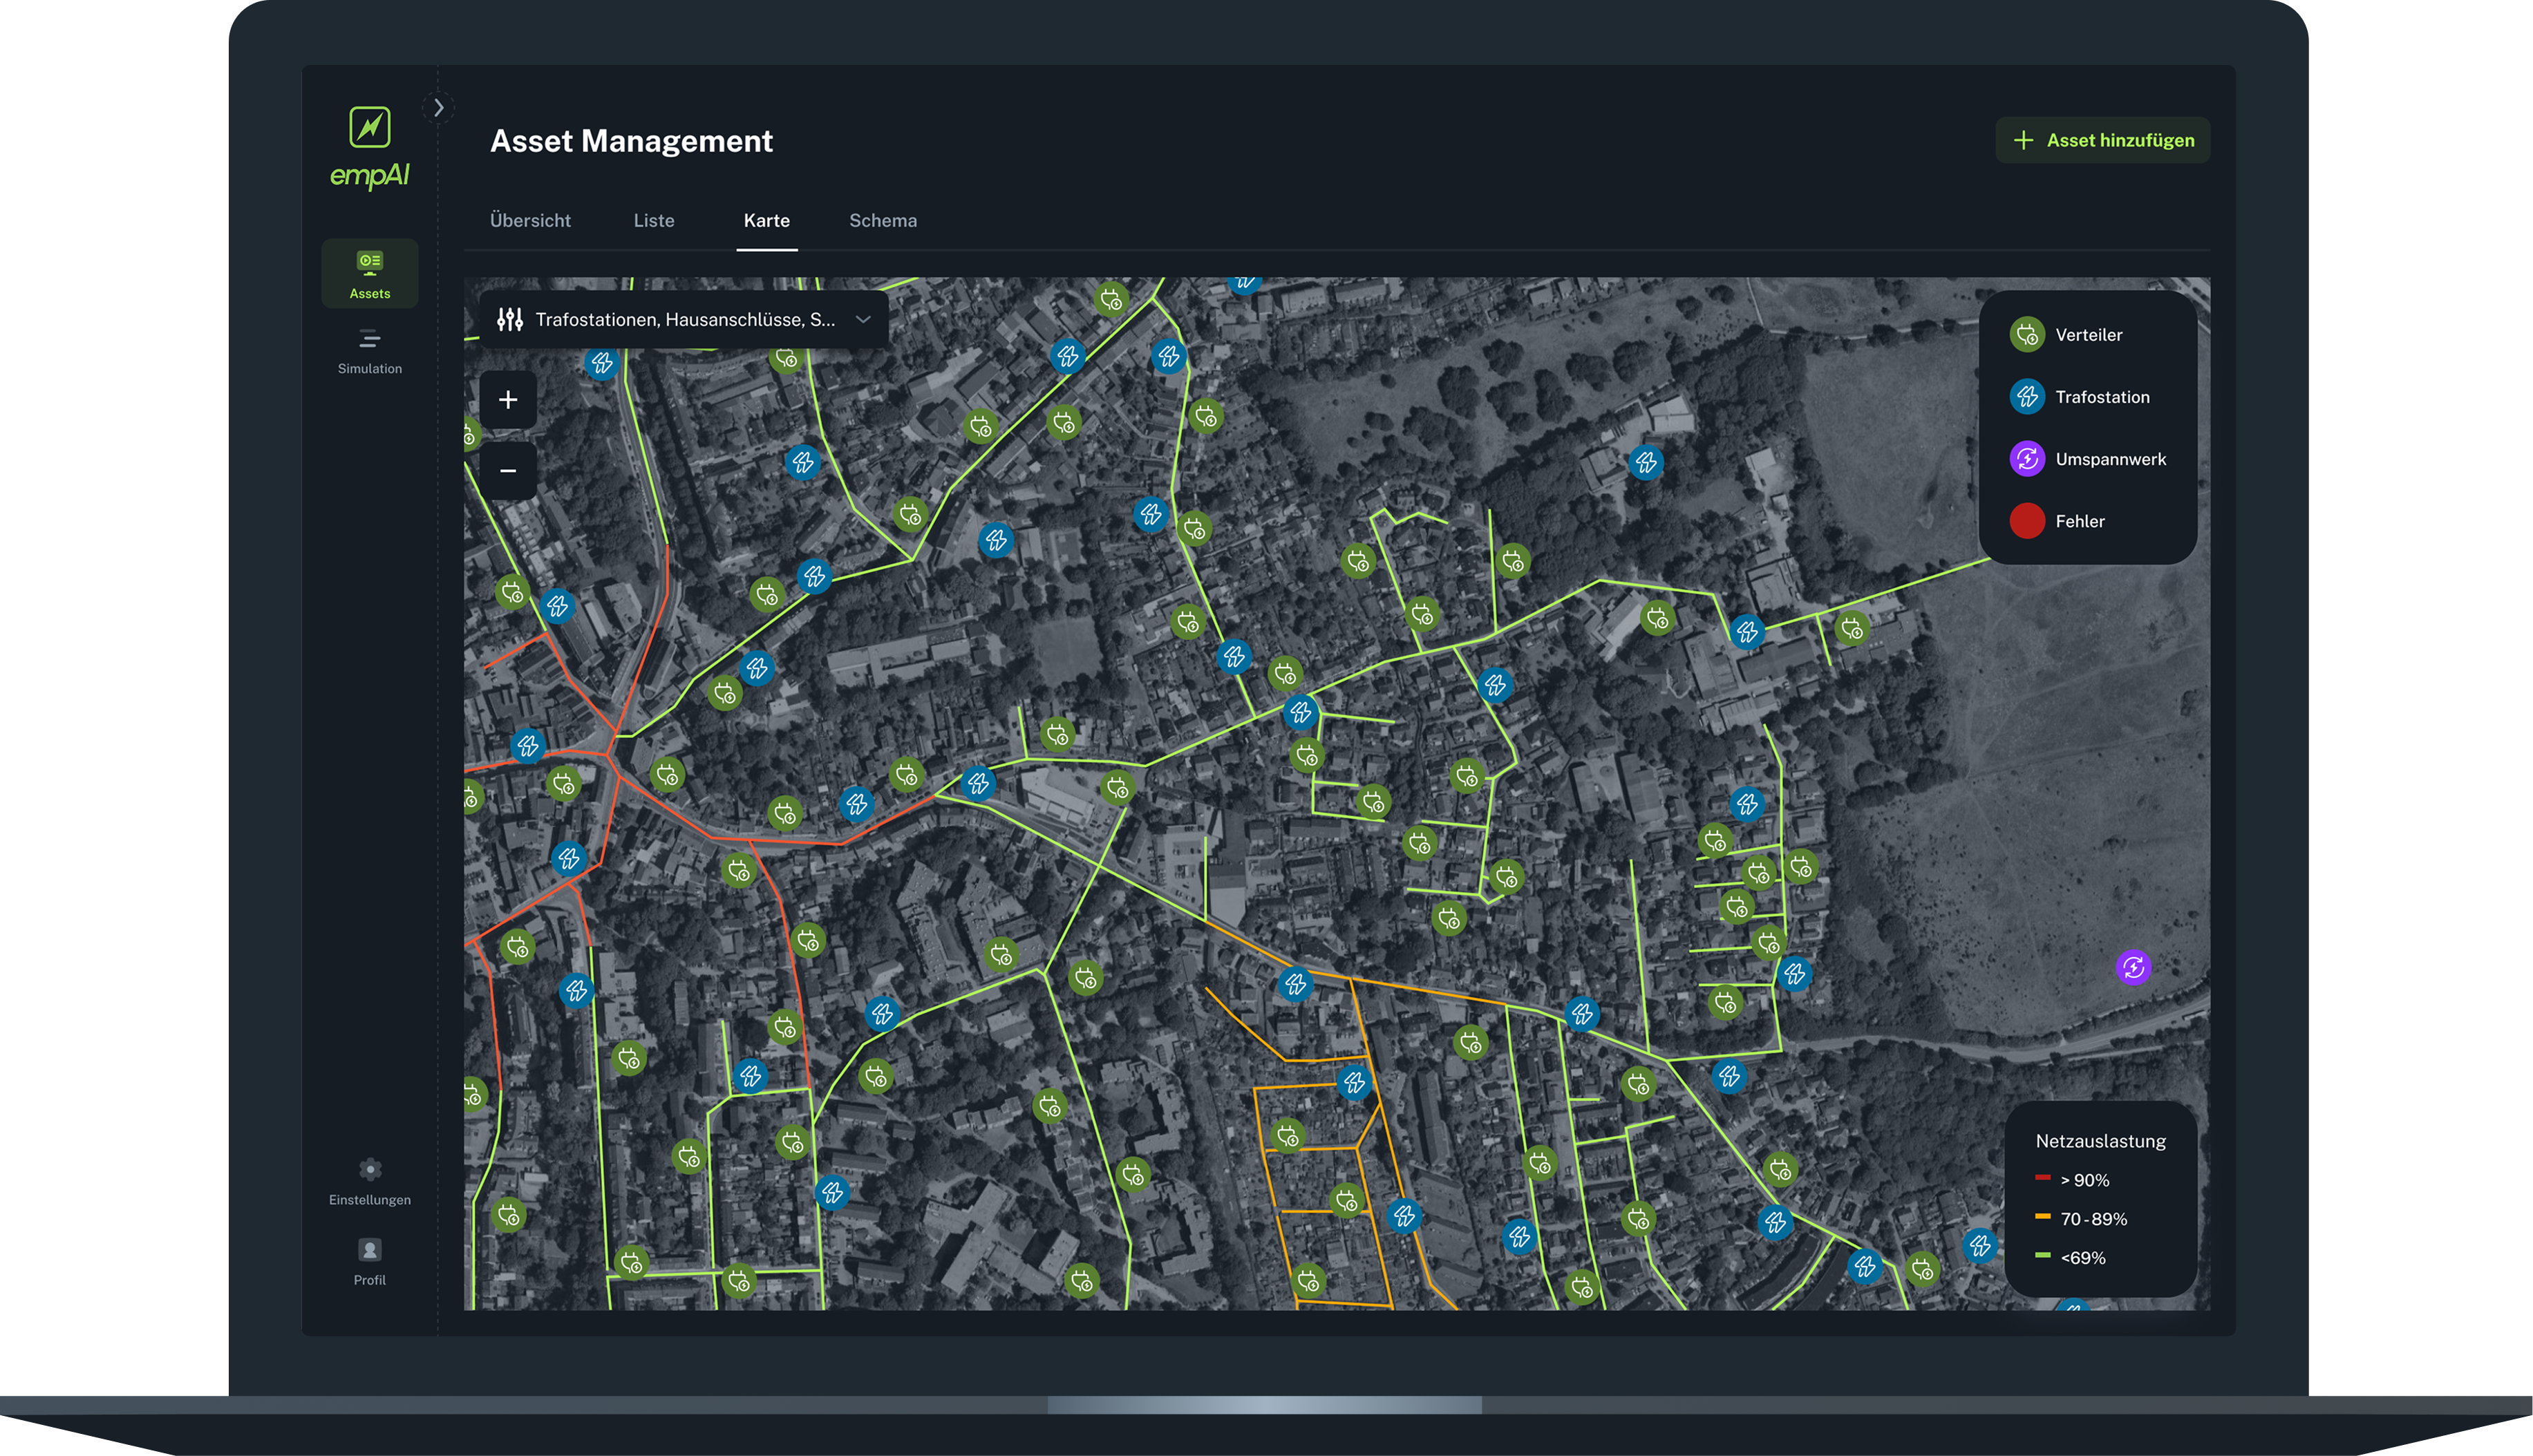Open the Profil user icon
The width and height of the screenshot is (2533, 1456).
(369, 1250)
